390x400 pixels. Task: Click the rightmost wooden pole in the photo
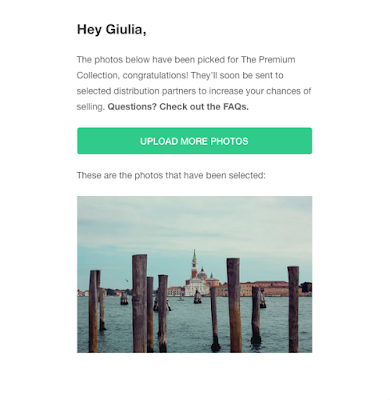click(293, 309)
